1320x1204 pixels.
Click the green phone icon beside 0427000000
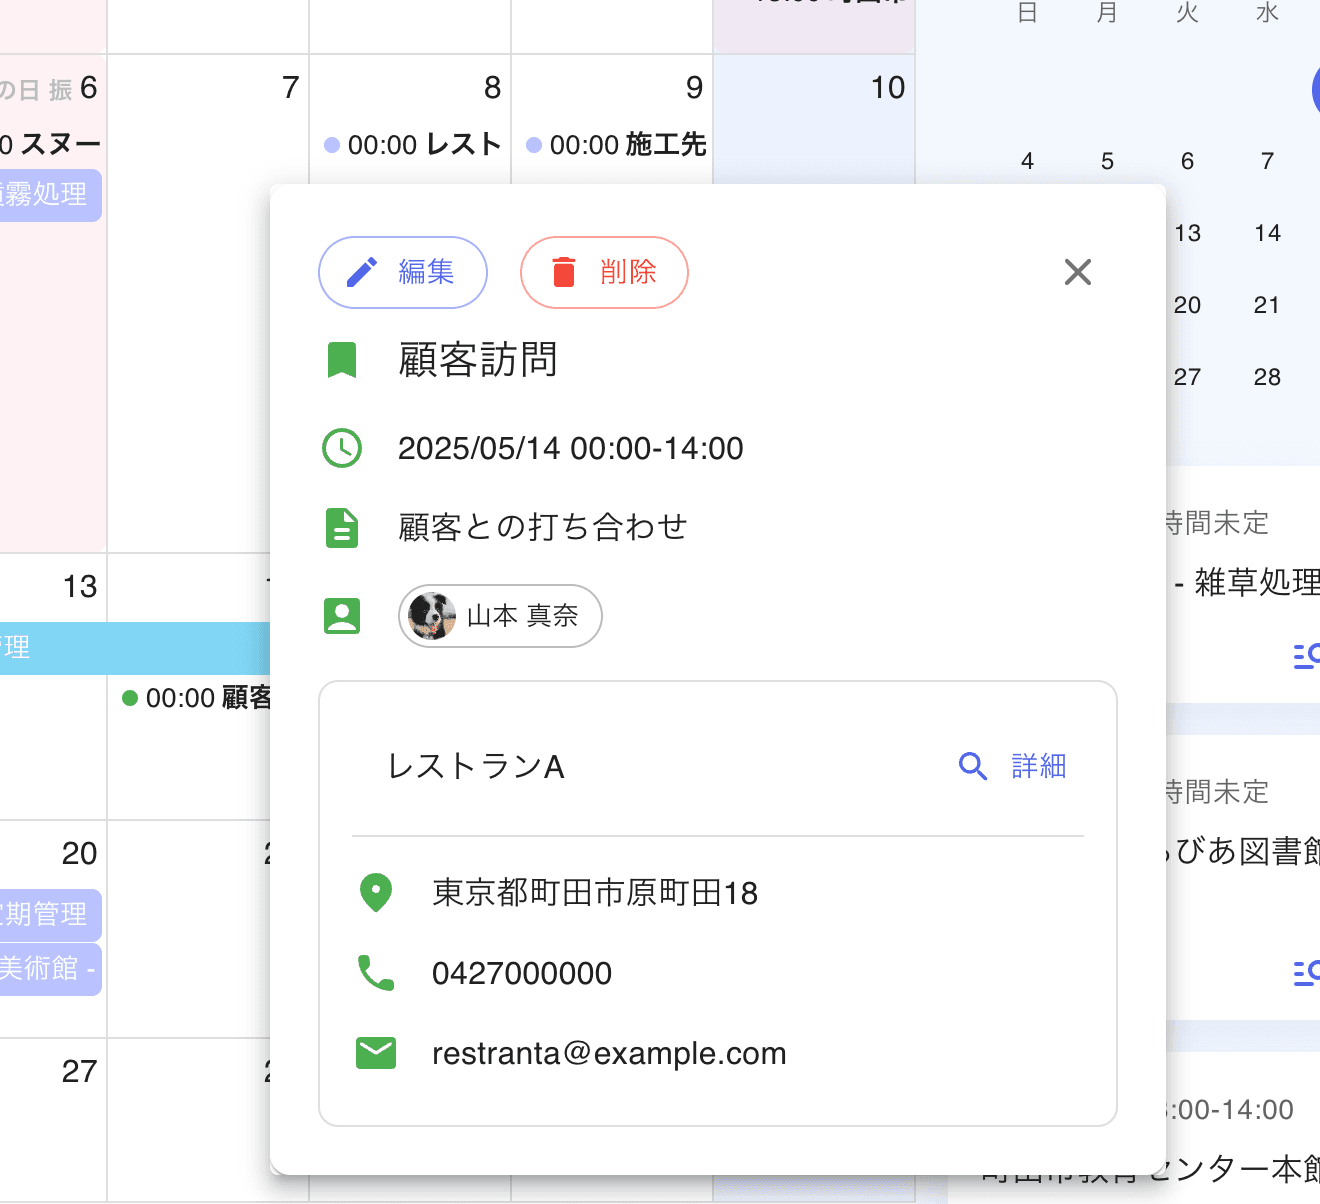pyautogui.click(x=375, y=972)
